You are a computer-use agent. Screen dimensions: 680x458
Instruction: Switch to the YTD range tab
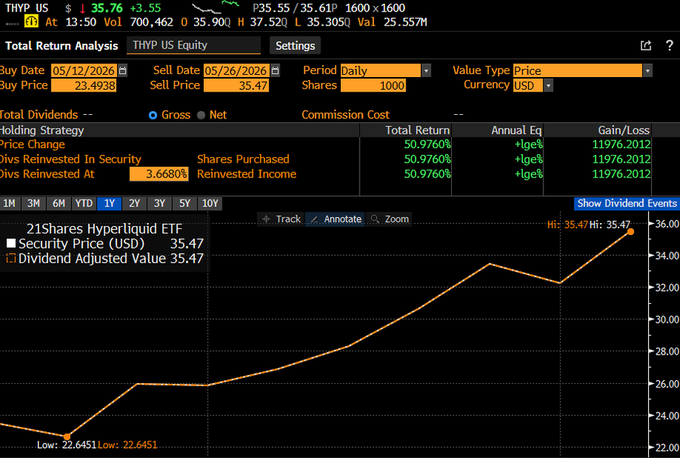point(84,203)
